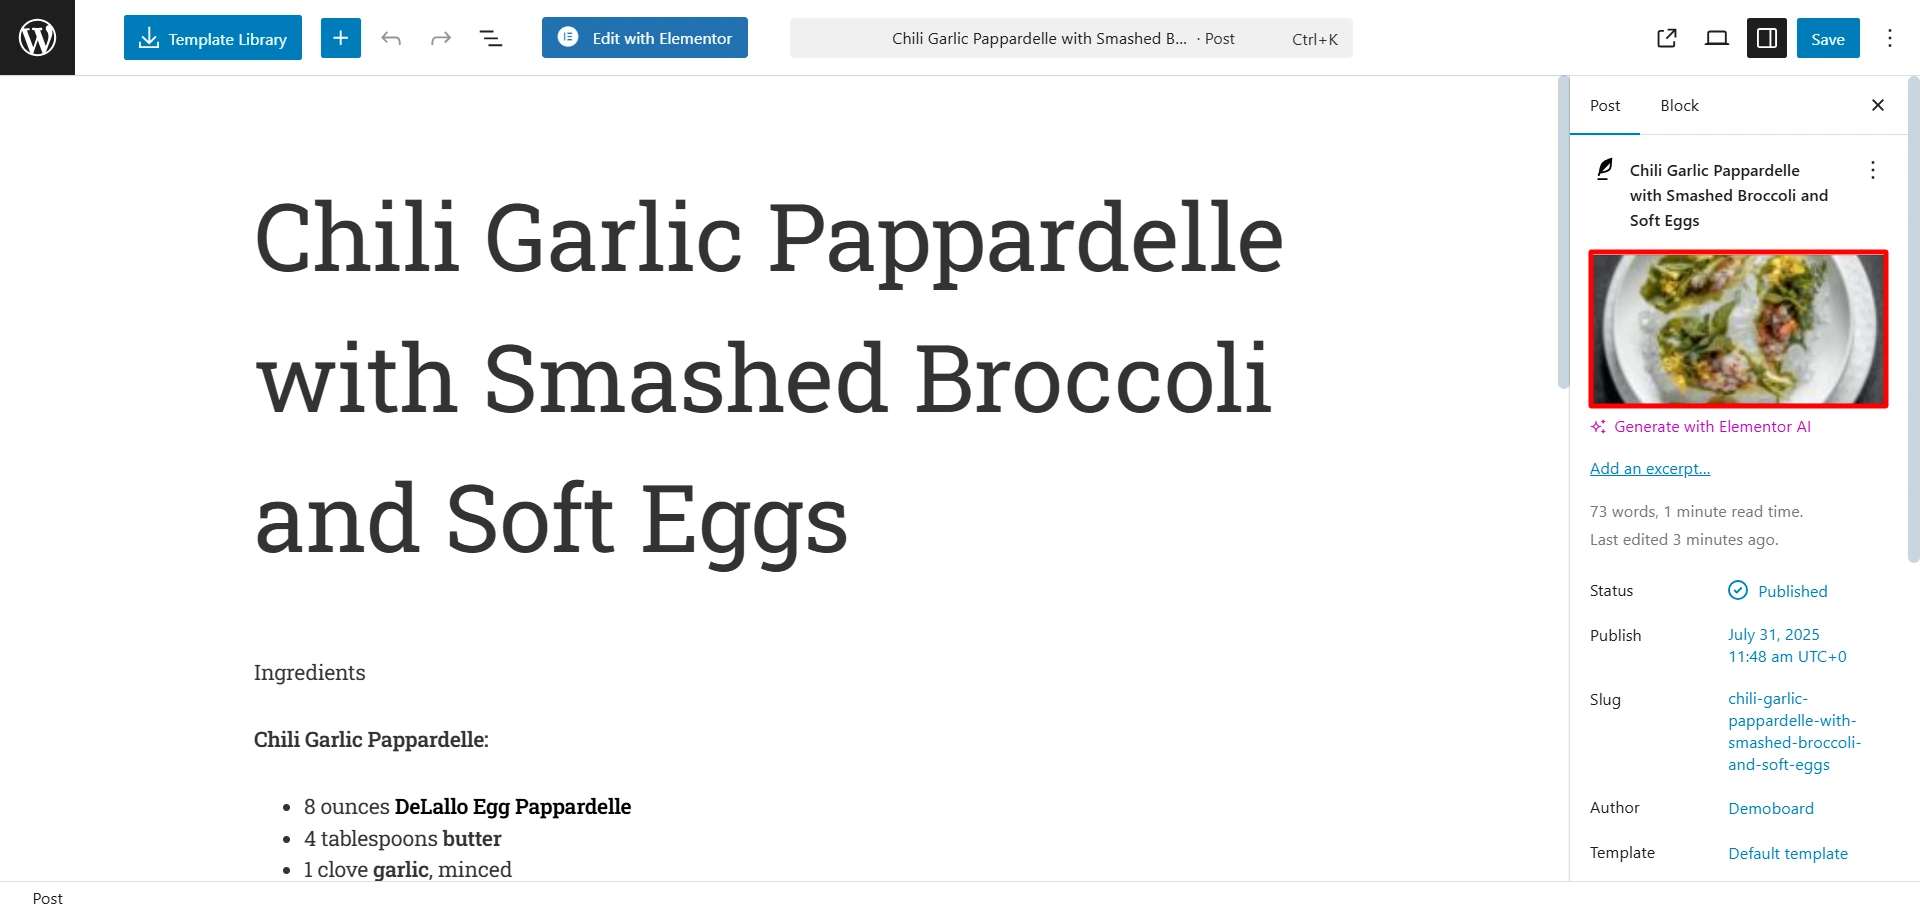
Task: Redo the last undone change
Action: tap(441, 38)
